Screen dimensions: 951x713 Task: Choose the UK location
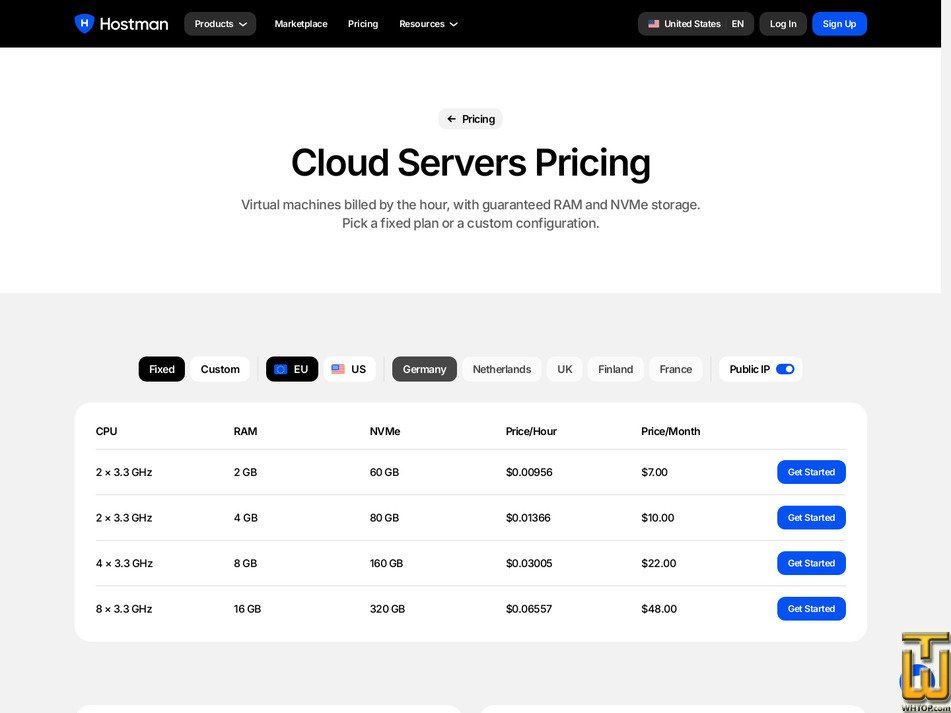click(x=565, y=369)
